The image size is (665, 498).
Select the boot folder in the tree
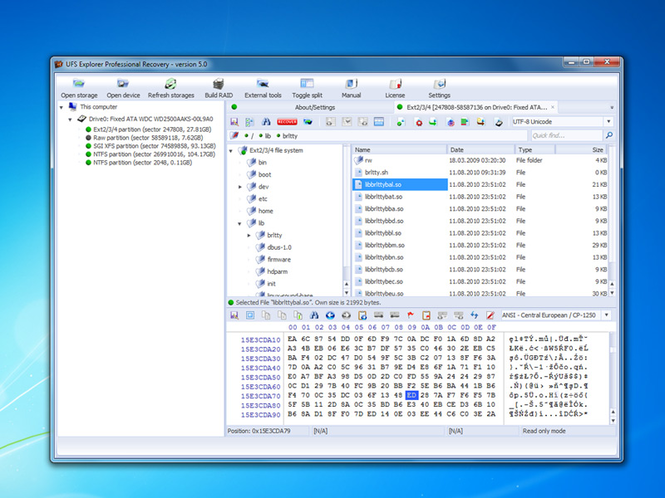point(265,174)
